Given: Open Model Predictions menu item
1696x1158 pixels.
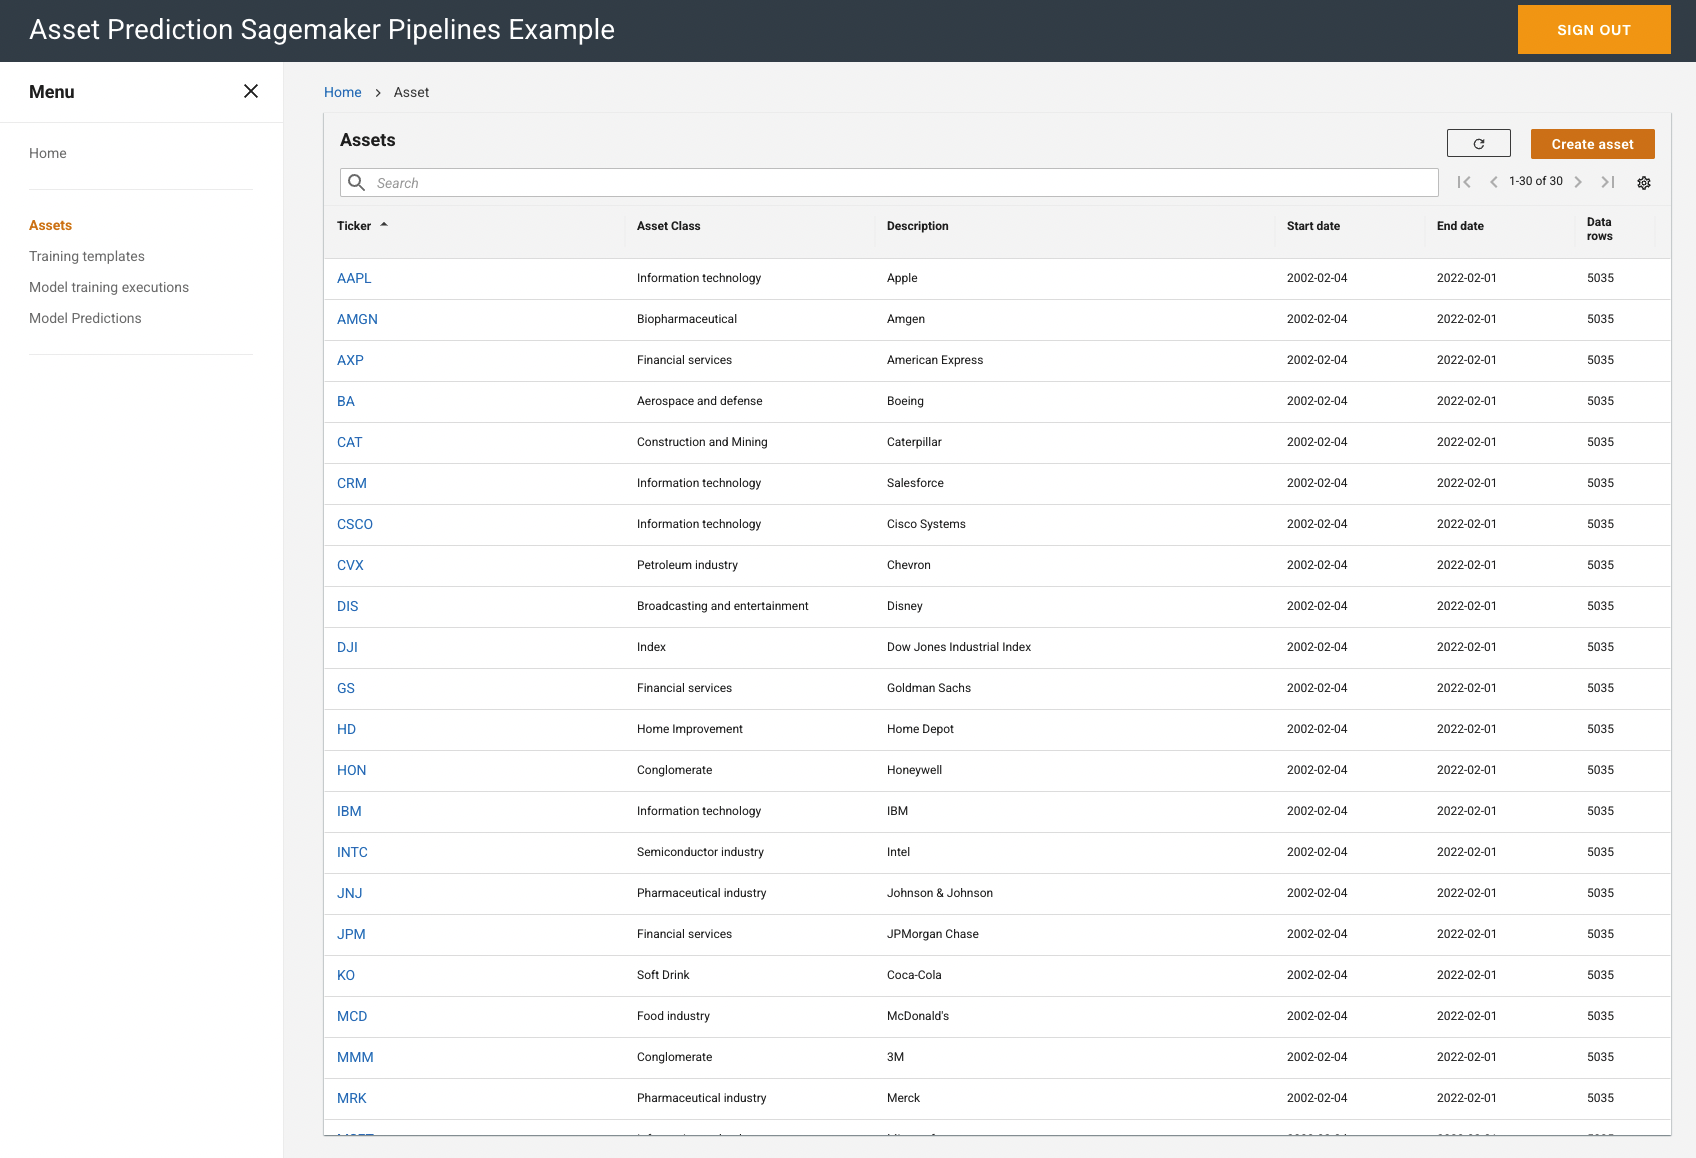Looking at the screenshot, I should point(85,318).
